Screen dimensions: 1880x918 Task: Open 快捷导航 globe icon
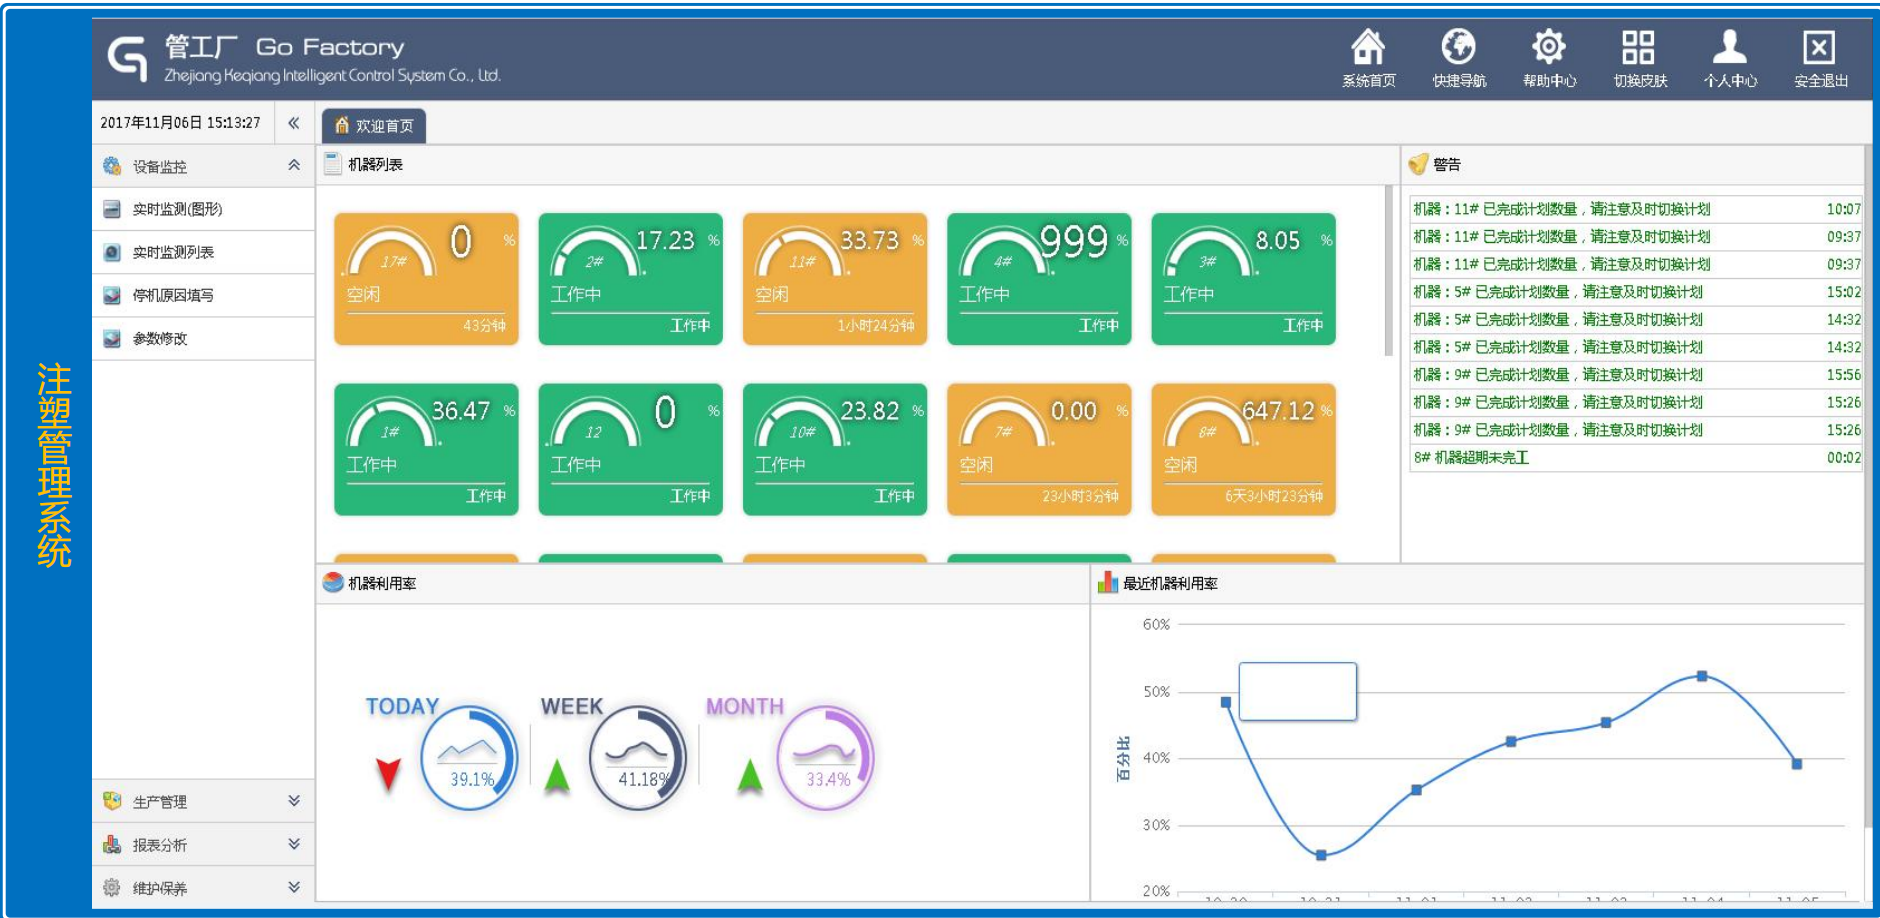[x=1459, y=47]
